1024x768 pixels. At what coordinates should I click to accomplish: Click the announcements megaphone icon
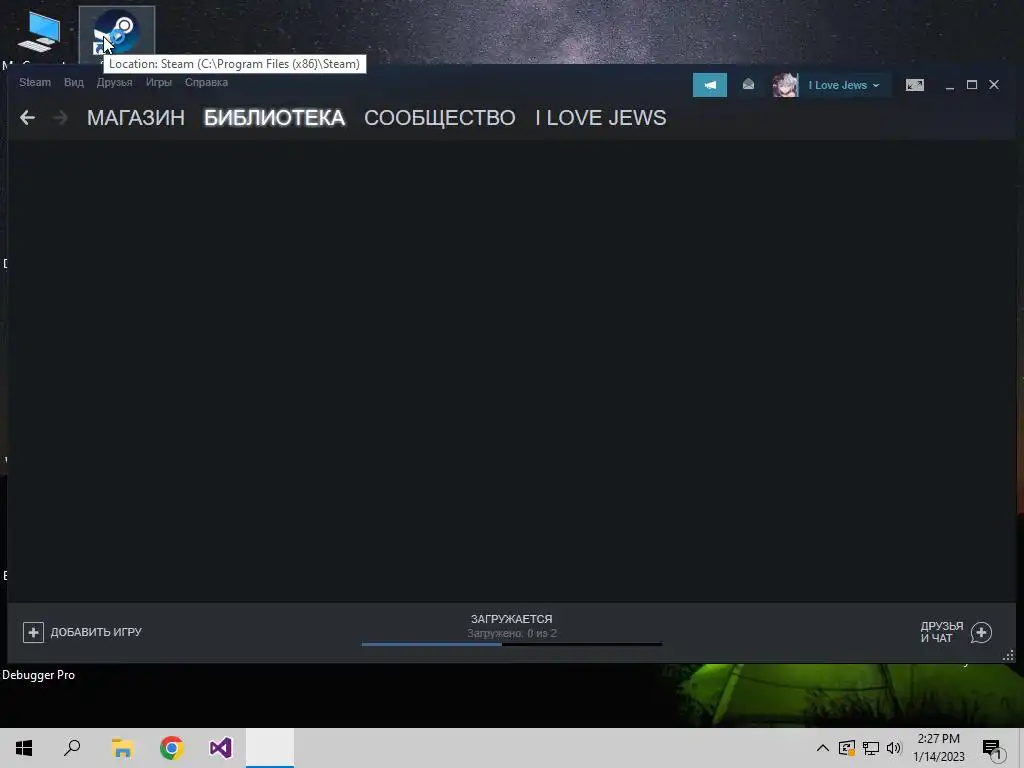point(710,85)
